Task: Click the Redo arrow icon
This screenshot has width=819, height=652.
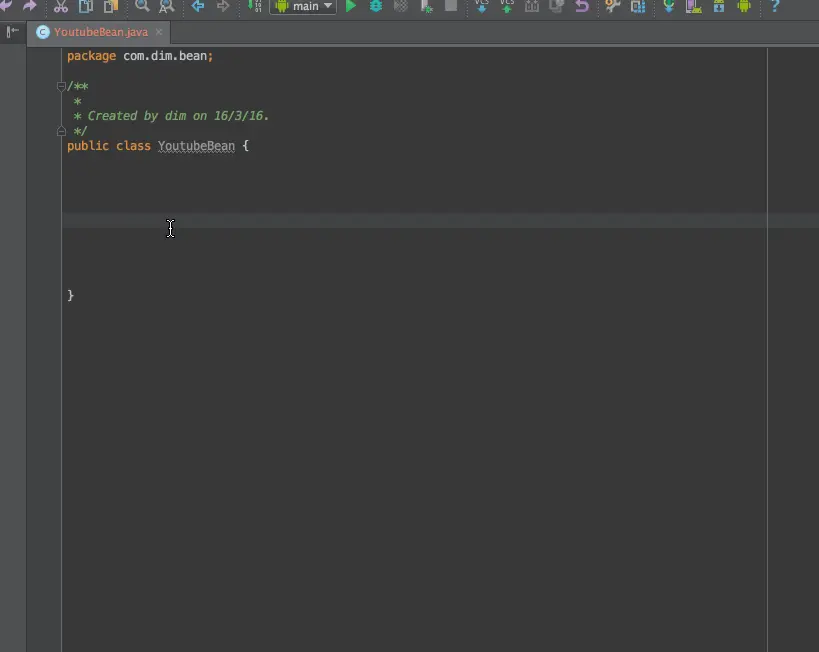Action: pos(30,6)
